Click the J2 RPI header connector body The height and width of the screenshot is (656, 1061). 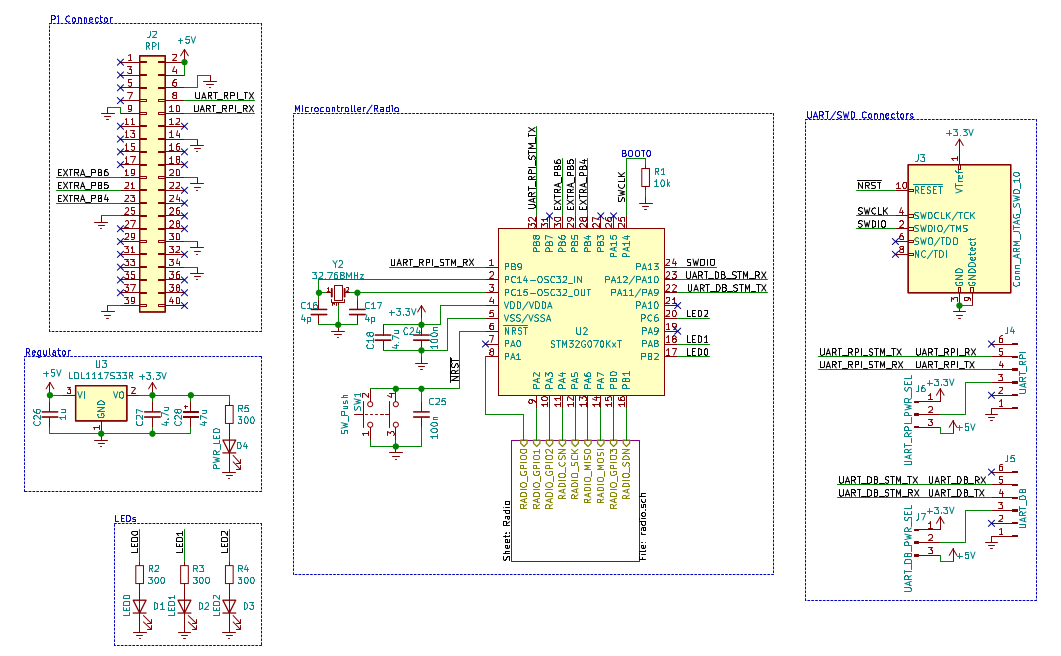(x=152, y=181)
